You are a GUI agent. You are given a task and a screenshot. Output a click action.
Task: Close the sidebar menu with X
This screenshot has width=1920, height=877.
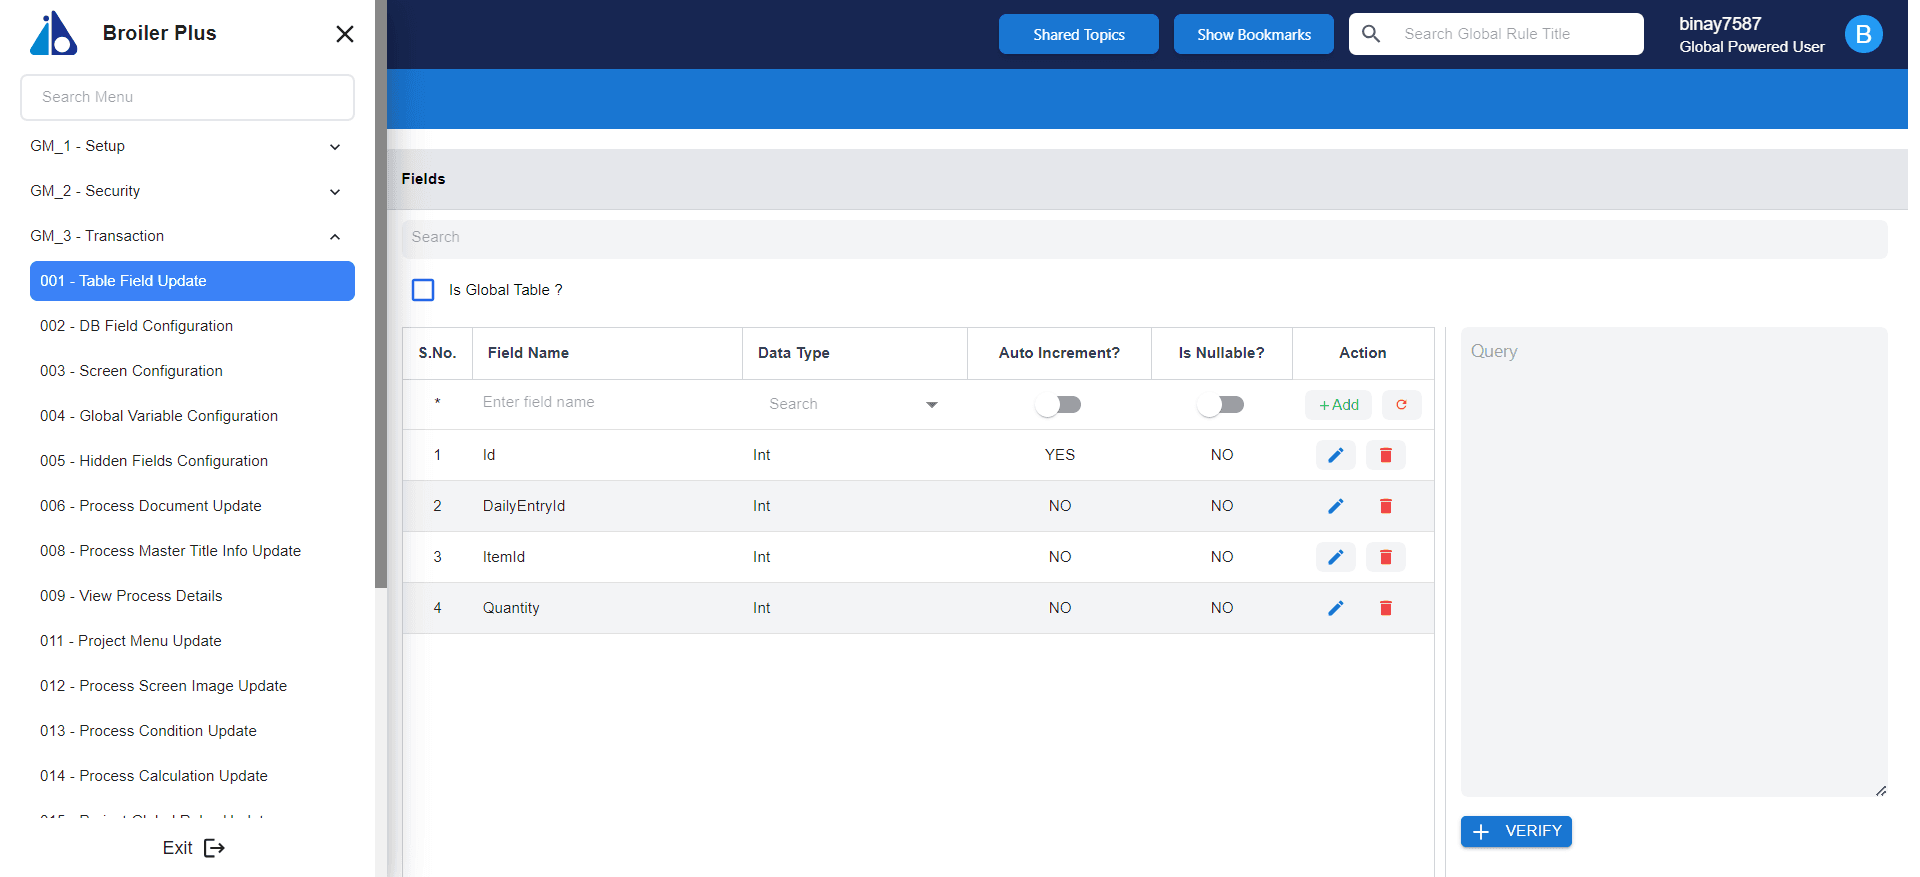point(345,34)
